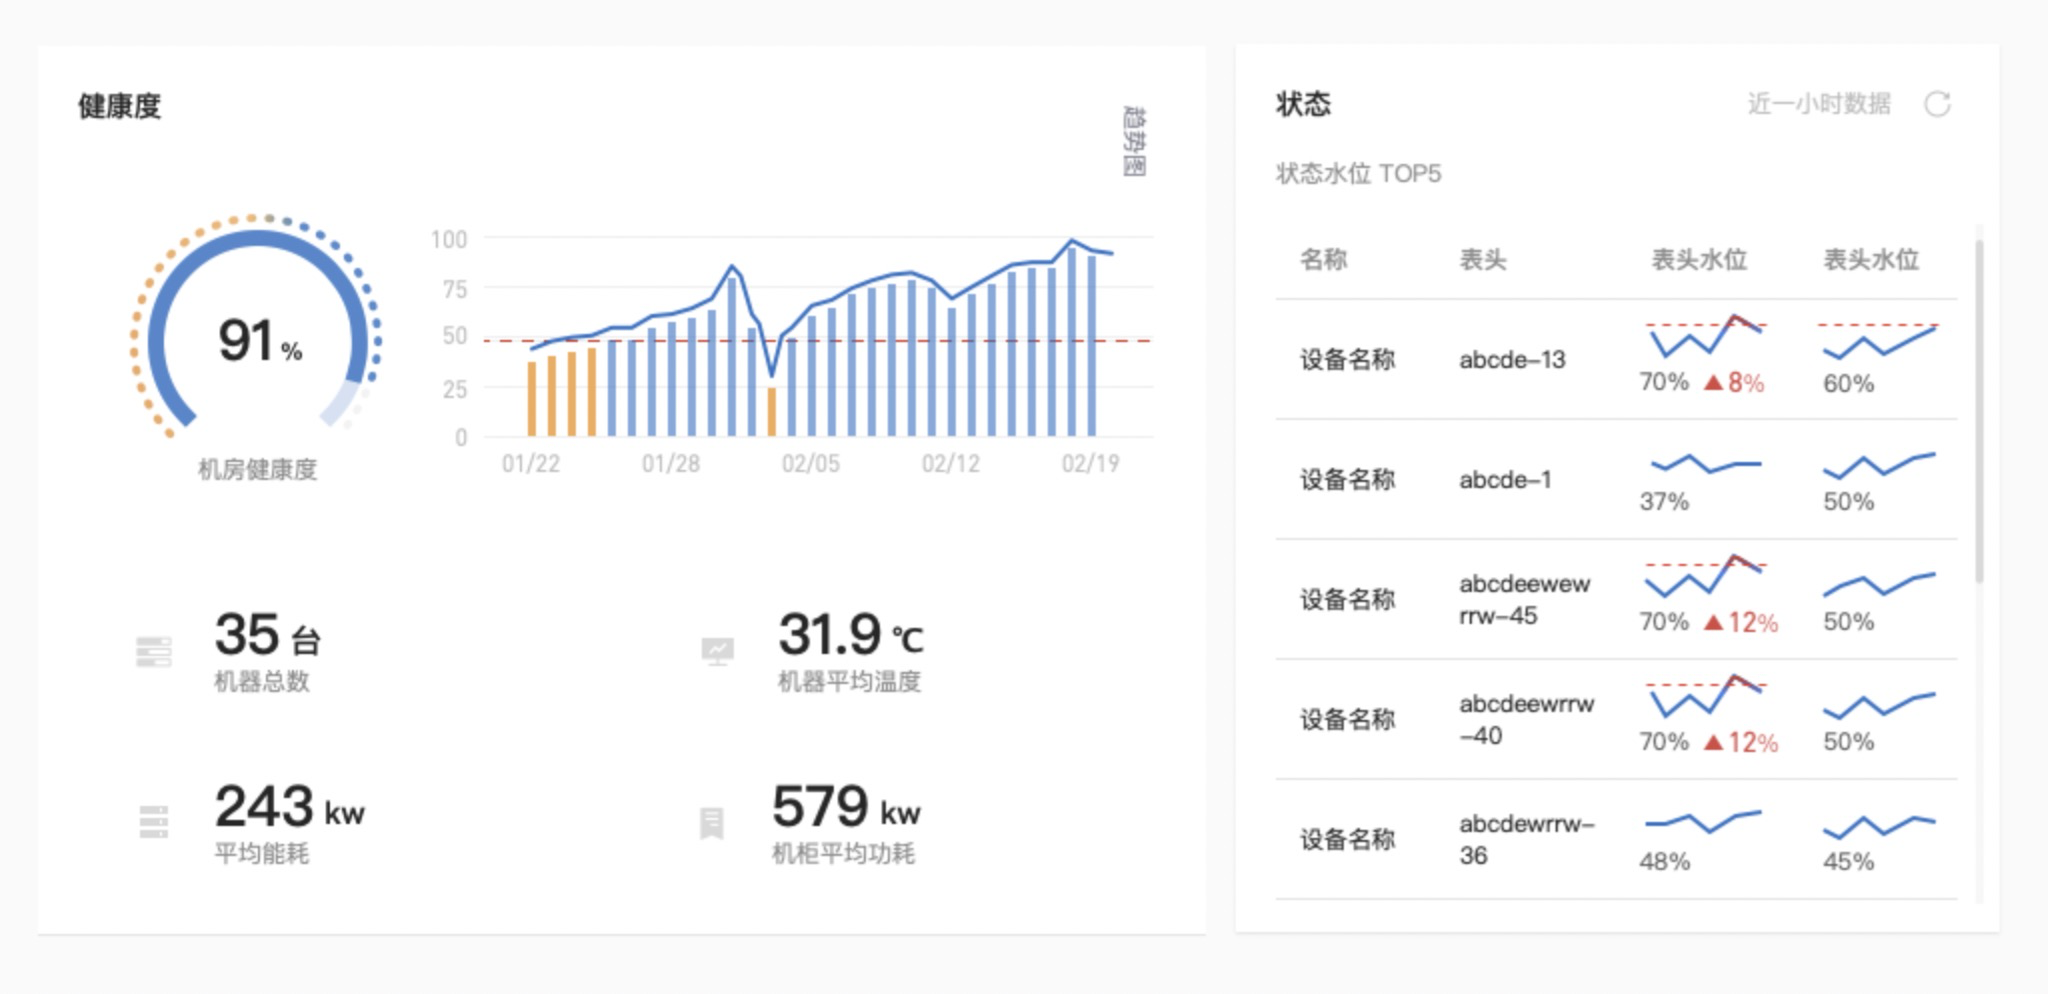Viewport: 2048px width, 994px height.
Task: Click the first 表头水位 column header
Action: [x=1699, y=260]
